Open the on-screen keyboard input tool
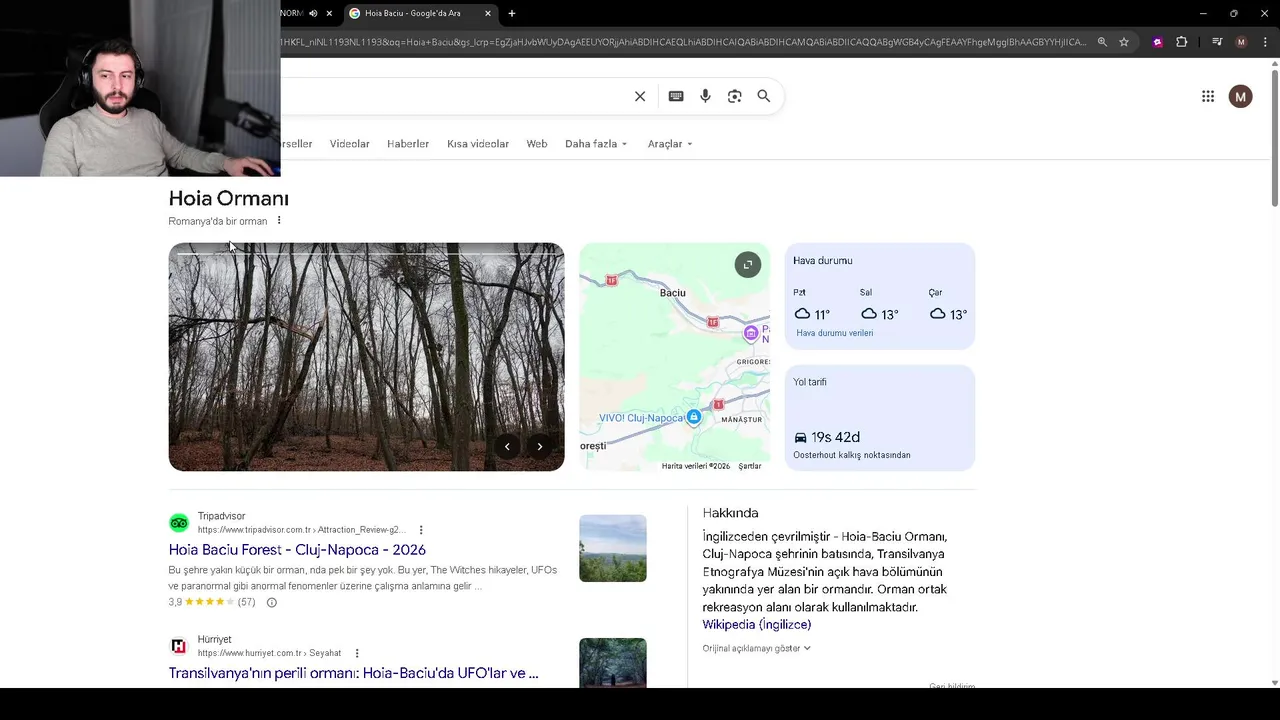Screen dimensions: 1280x720 coord(676,96)
